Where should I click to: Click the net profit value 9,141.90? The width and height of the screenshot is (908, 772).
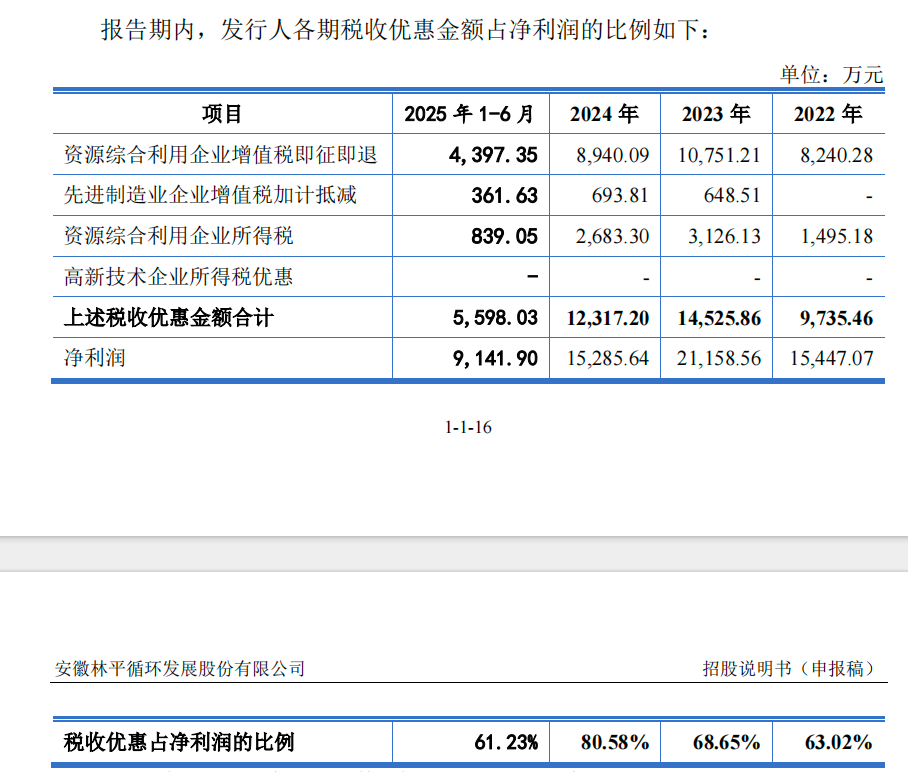(495, 358)
